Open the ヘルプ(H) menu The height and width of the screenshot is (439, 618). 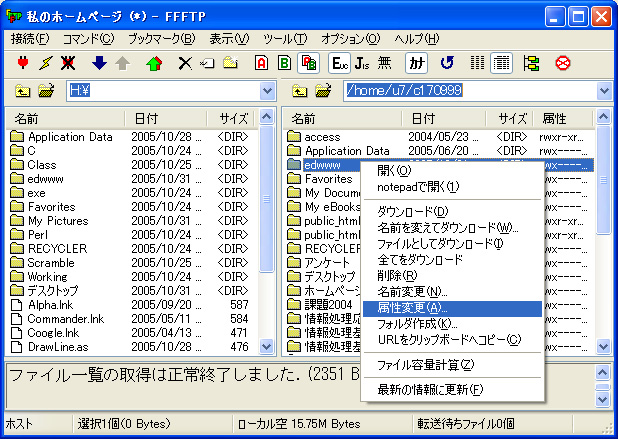click(417, 39)
